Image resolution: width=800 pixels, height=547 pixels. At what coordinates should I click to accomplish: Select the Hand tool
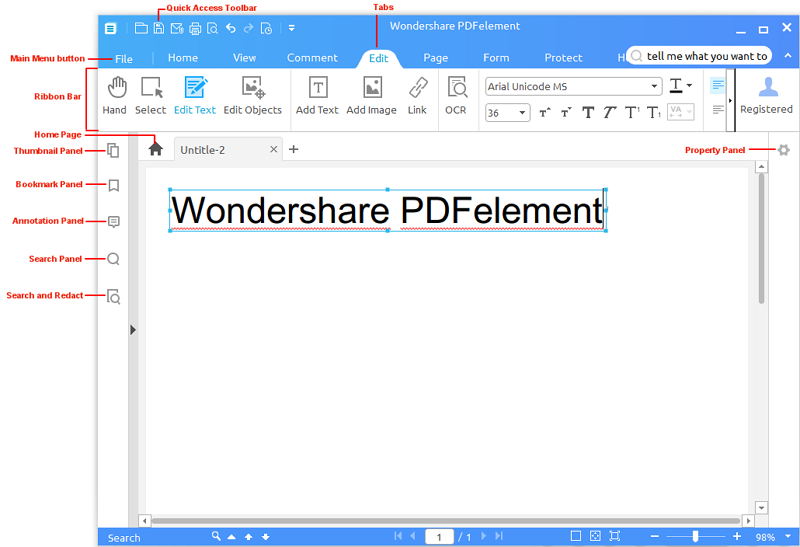(x=115, y=96)
